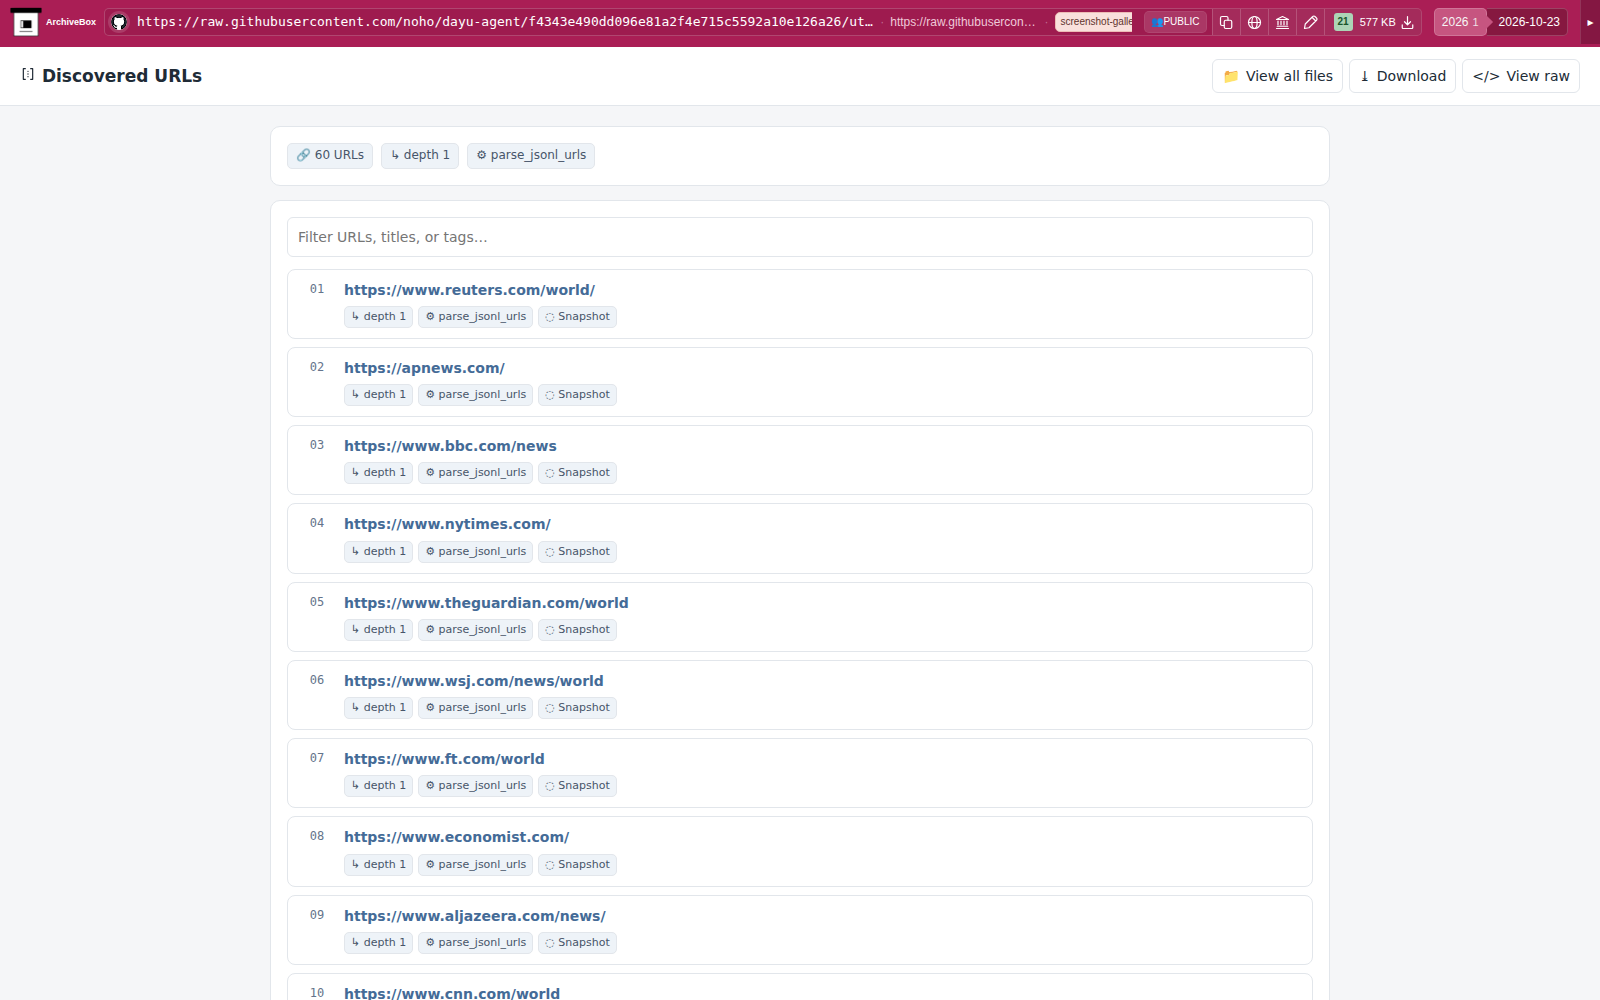The image size is (1600, 1000).
Task: Click the secondary raw.githubusercon… URL text in header
Action: [x=962, y=22]
